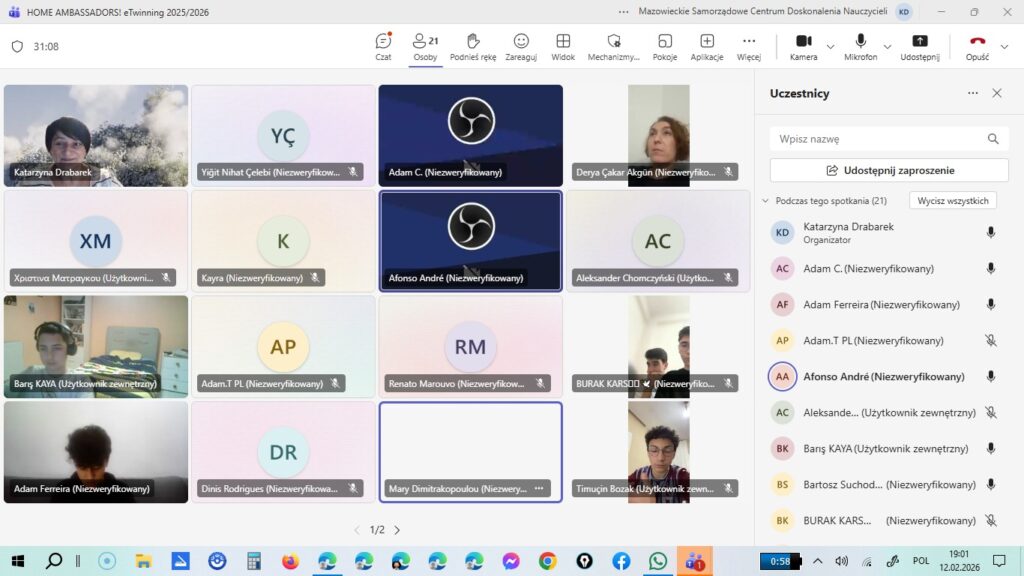Open the Zareaguj reactions menu

520,47
